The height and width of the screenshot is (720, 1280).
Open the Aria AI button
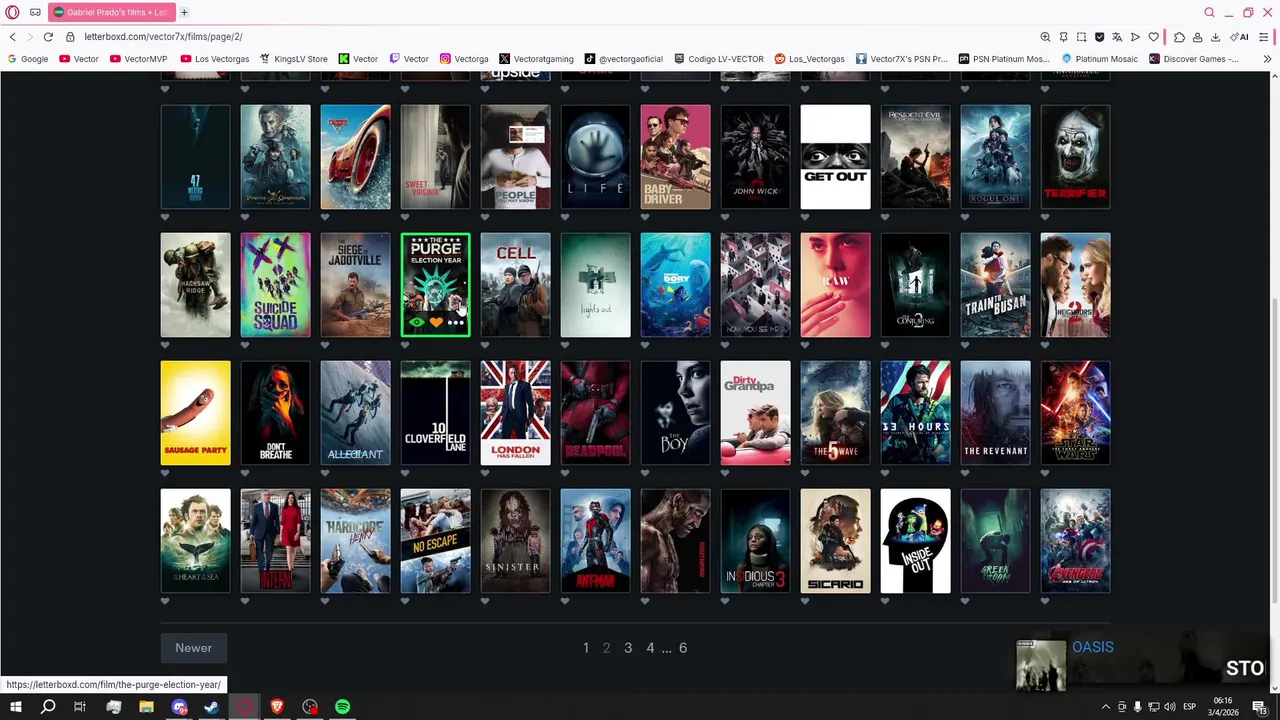[x=1239, y=37]
